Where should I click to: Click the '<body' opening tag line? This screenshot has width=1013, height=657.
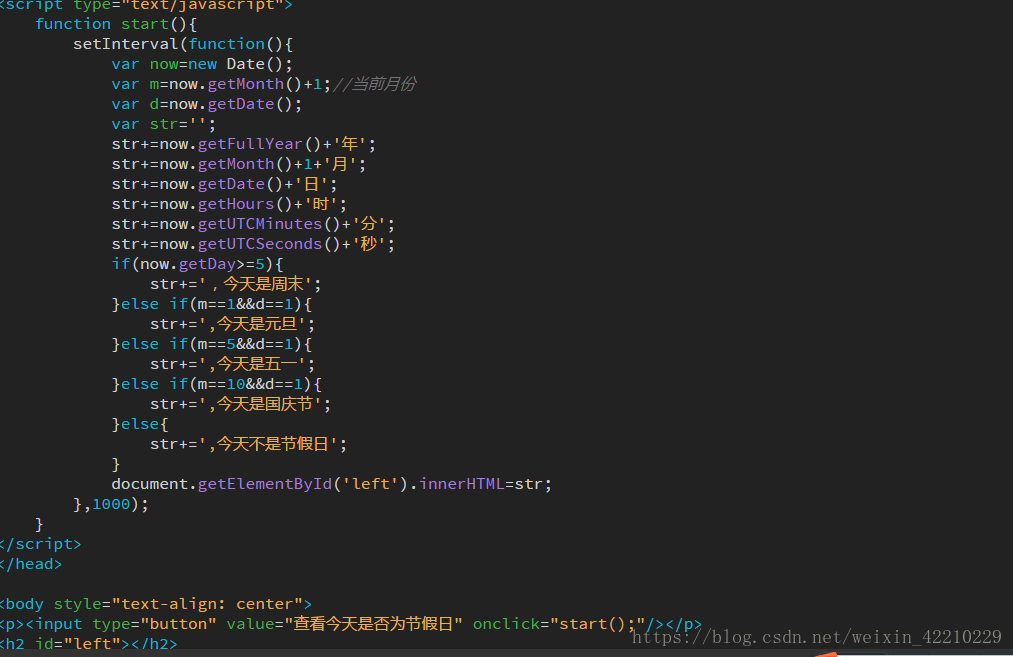point(156,605)
